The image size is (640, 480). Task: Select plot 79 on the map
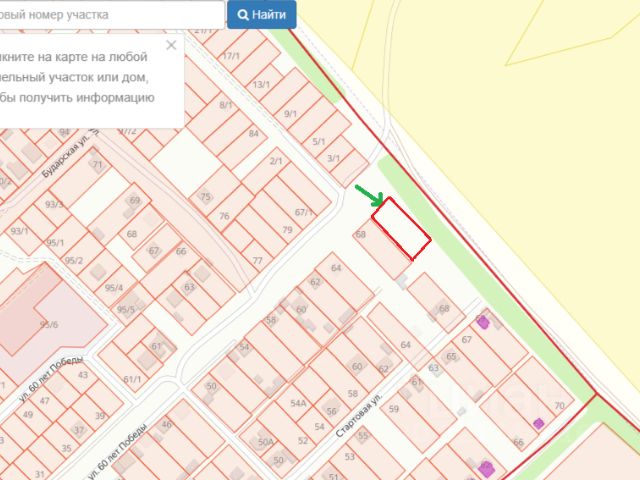pyautogui.click(x=287, y=230)
